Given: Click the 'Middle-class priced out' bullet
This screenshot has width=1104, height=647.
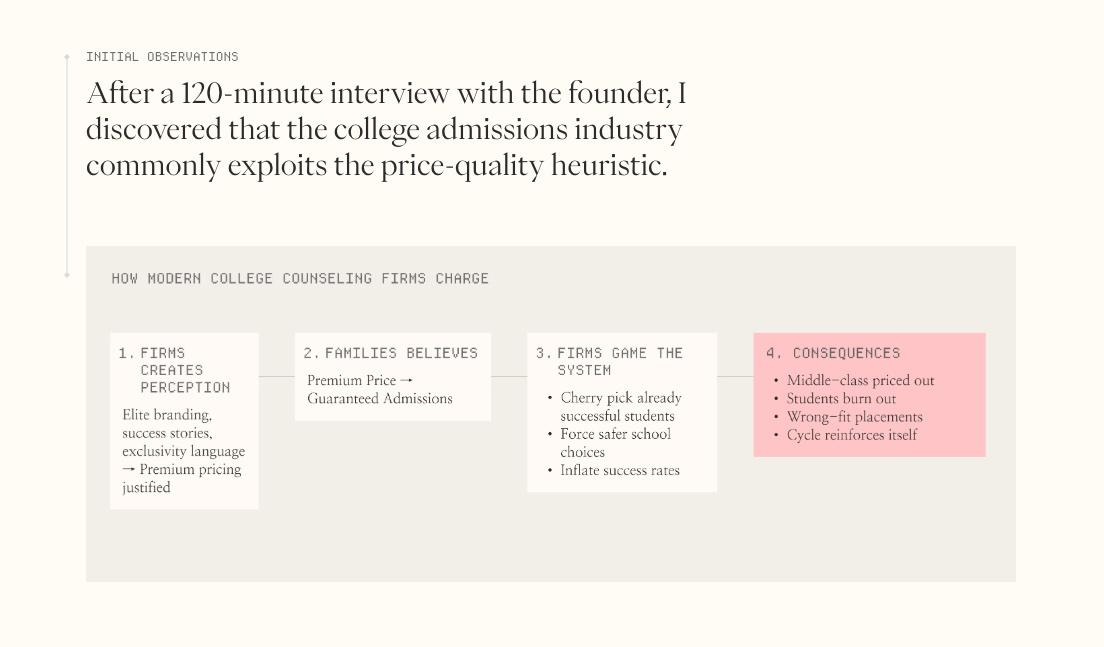Looking at the screenshot, I should click(x=860, y=381).
